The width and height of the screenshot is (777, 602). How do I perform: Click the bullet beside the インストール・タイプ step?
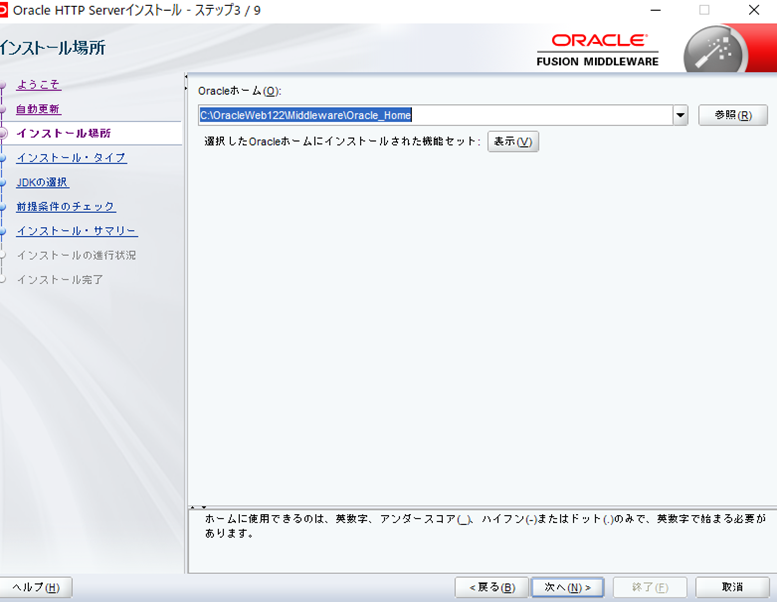(x=3, y=158)
